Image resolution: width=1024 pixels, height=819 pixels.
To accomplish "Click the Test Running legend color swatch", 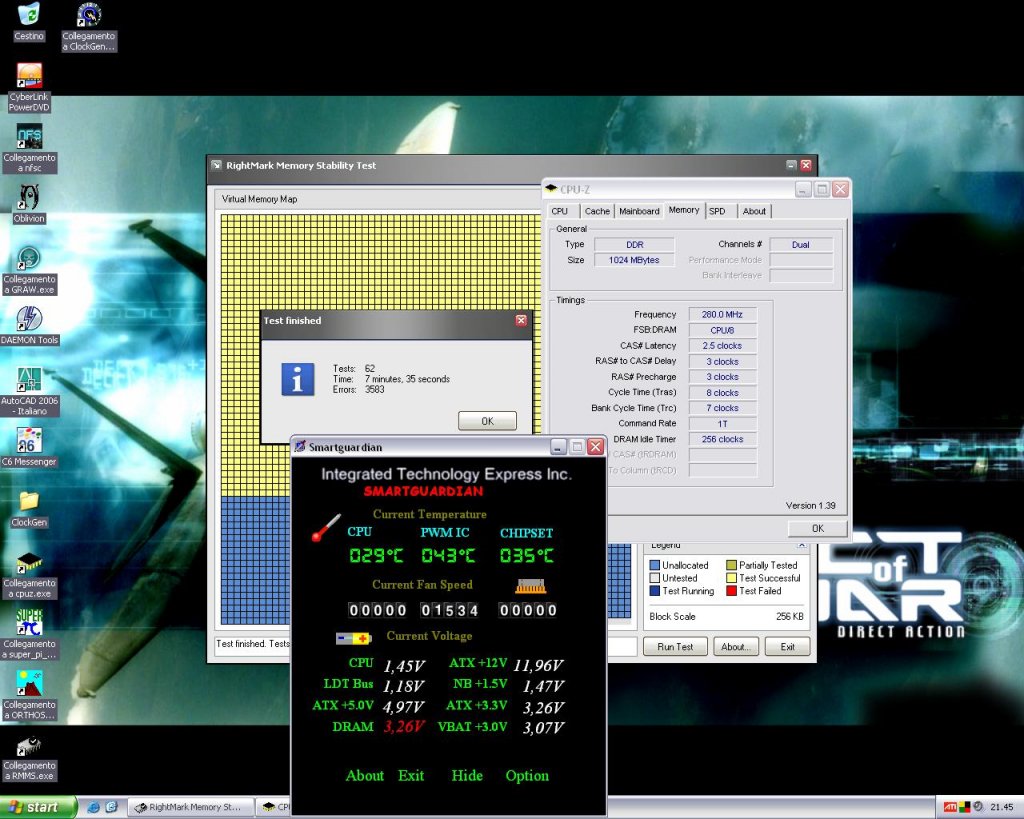I will [x=654, y=590].
